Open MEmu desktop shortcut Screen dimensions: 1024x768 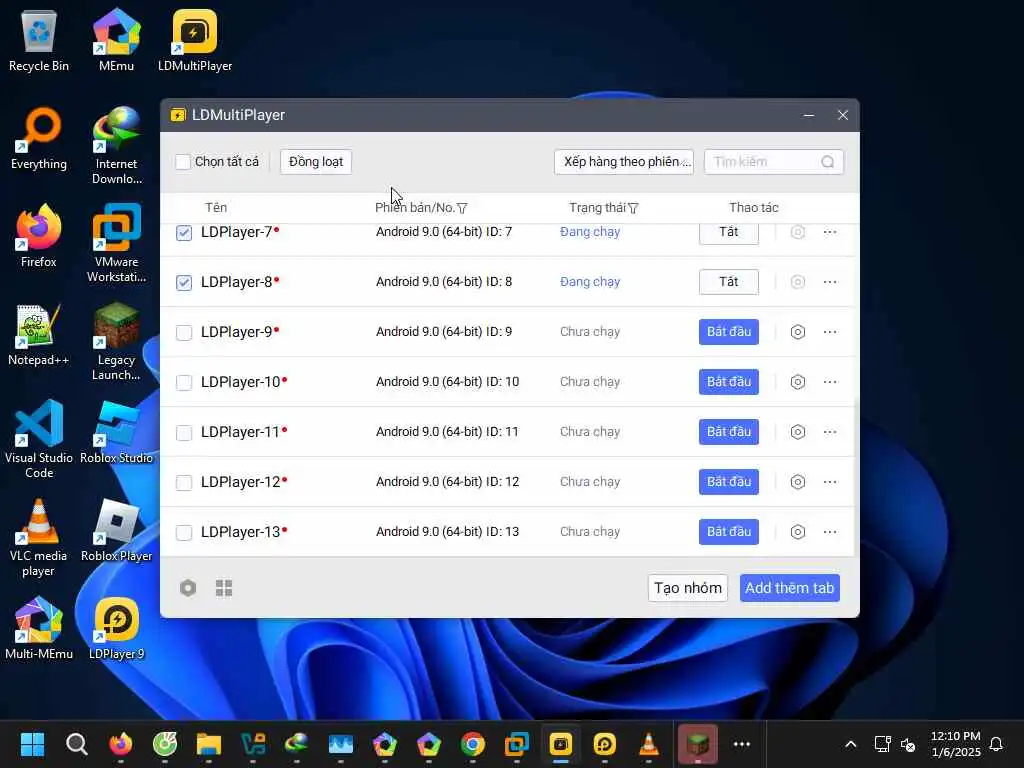[x=116, y=39]
